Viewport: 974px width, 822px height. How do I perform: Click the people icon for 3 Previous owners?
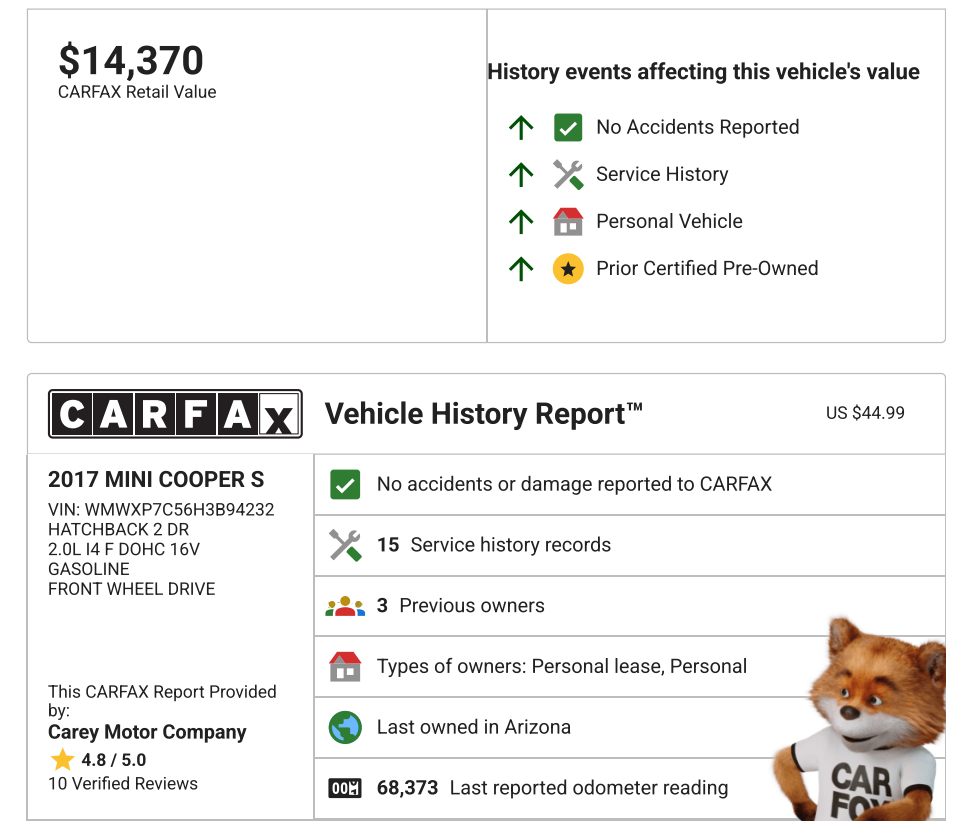[x=345, y=606]
